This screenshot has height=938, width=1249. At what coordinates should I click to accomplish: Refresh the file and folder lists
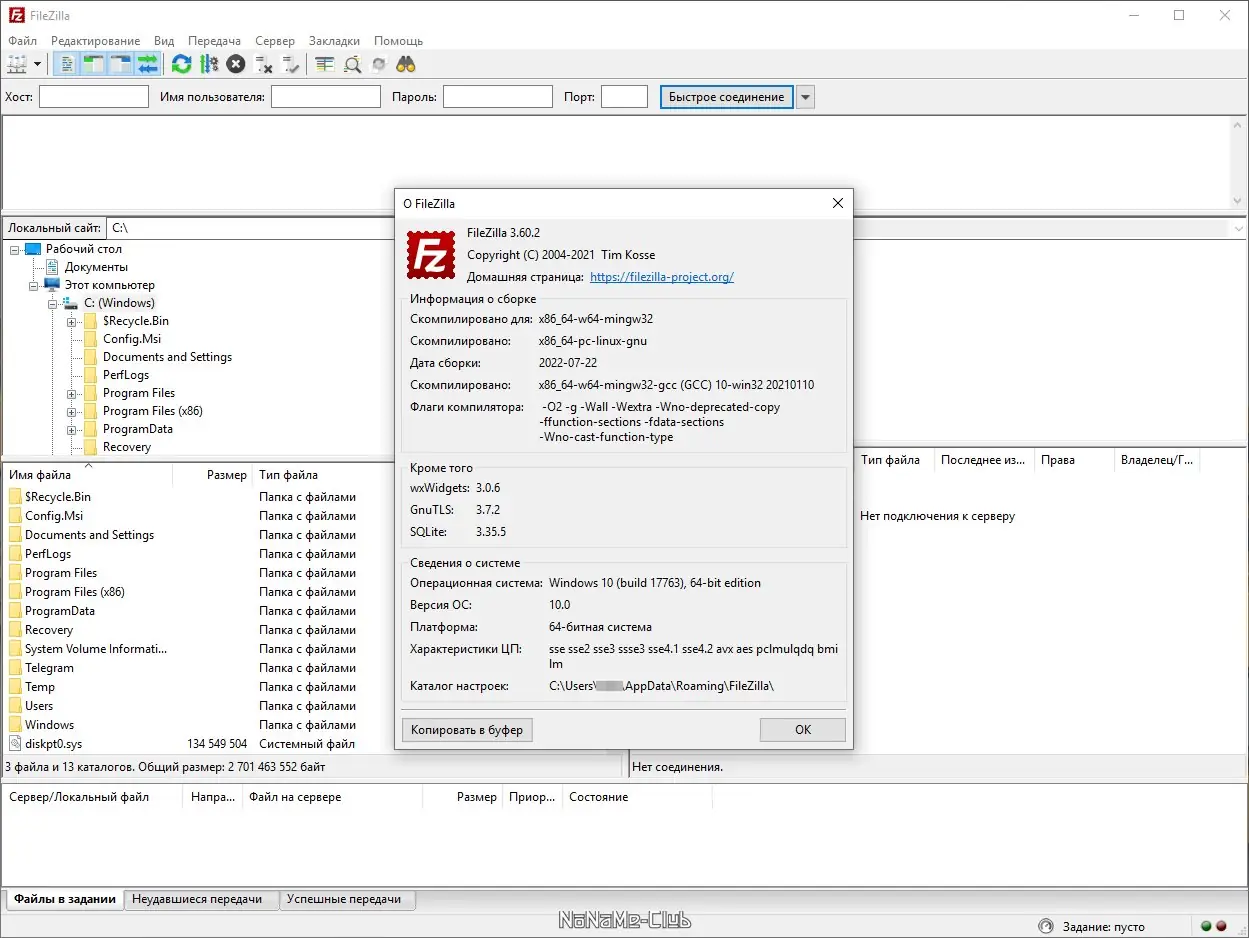(181, 64)
